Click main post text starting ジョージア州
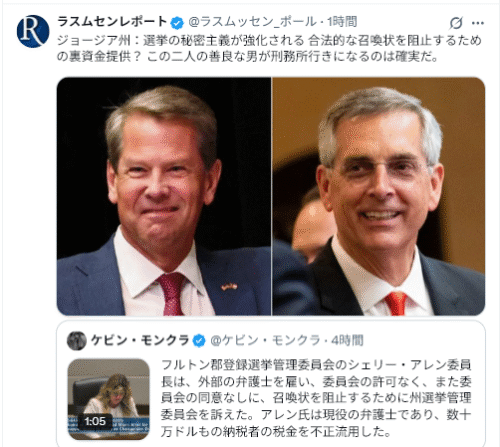Image resolution: width=500 pixels, height=447 pixels. click(269, 49)
